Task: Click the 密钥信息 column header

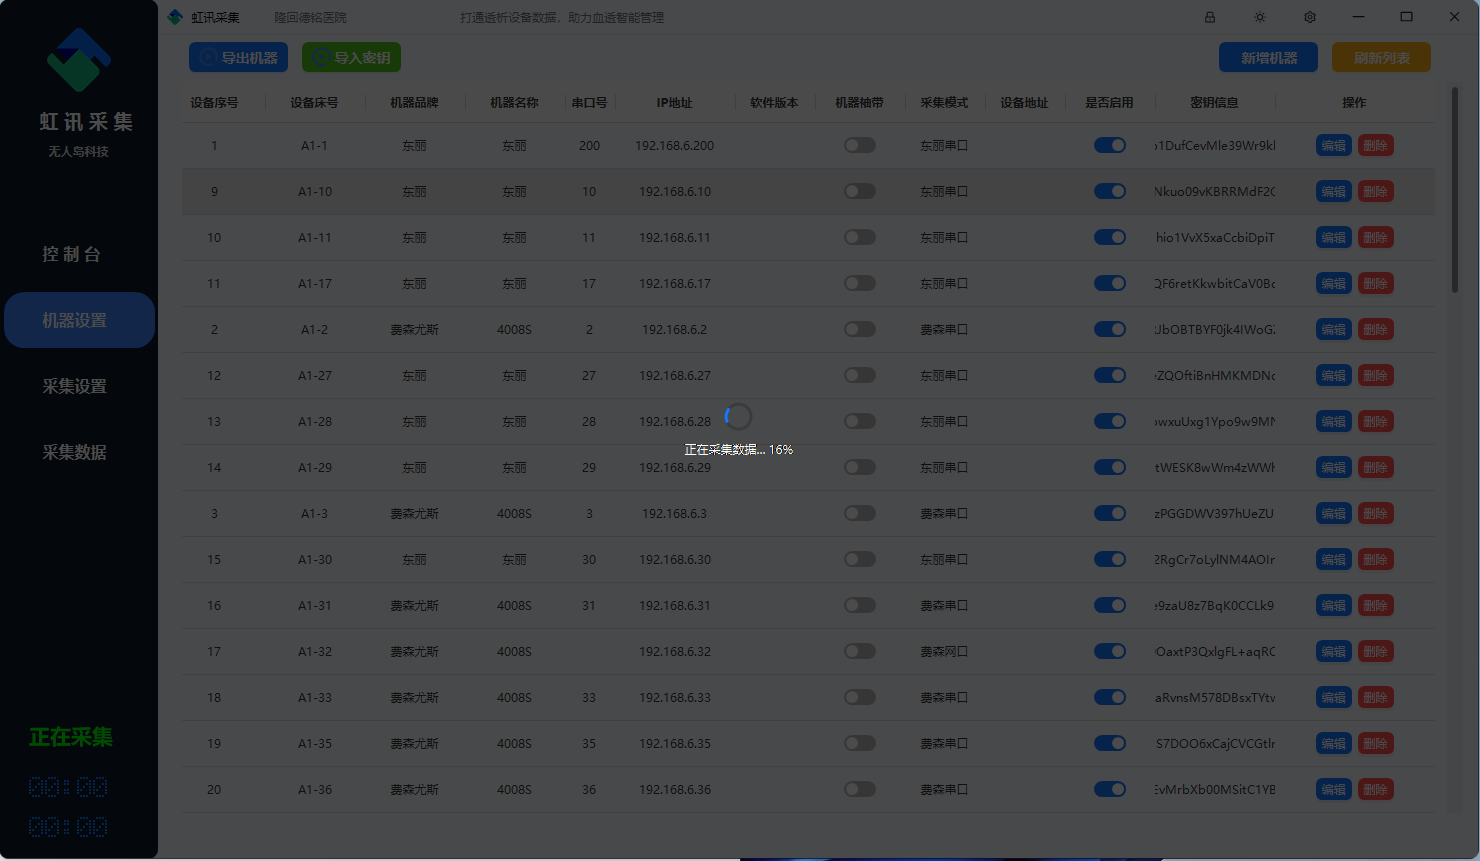Action: tap(1214, 102)
